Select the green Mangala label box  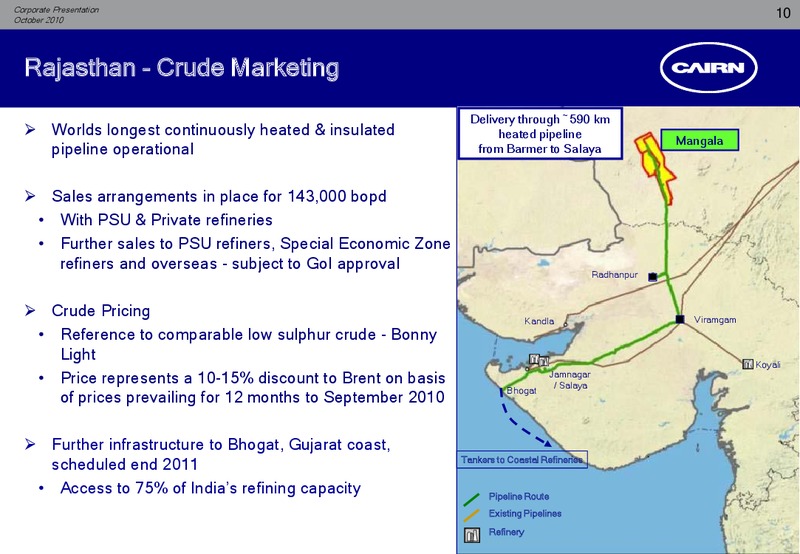[699, 140]
